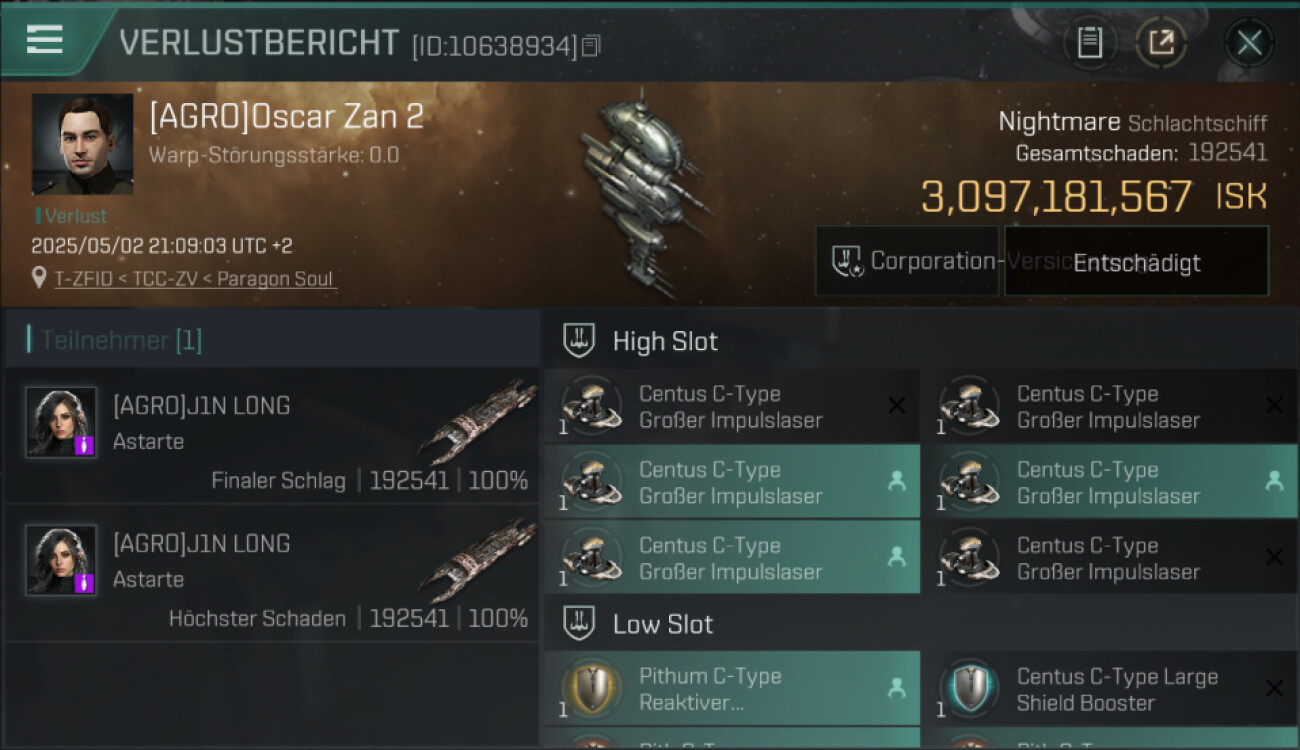Click the person icon on the second left-column Impulslaser
The image size is (1300, 750).
[897, 481]
